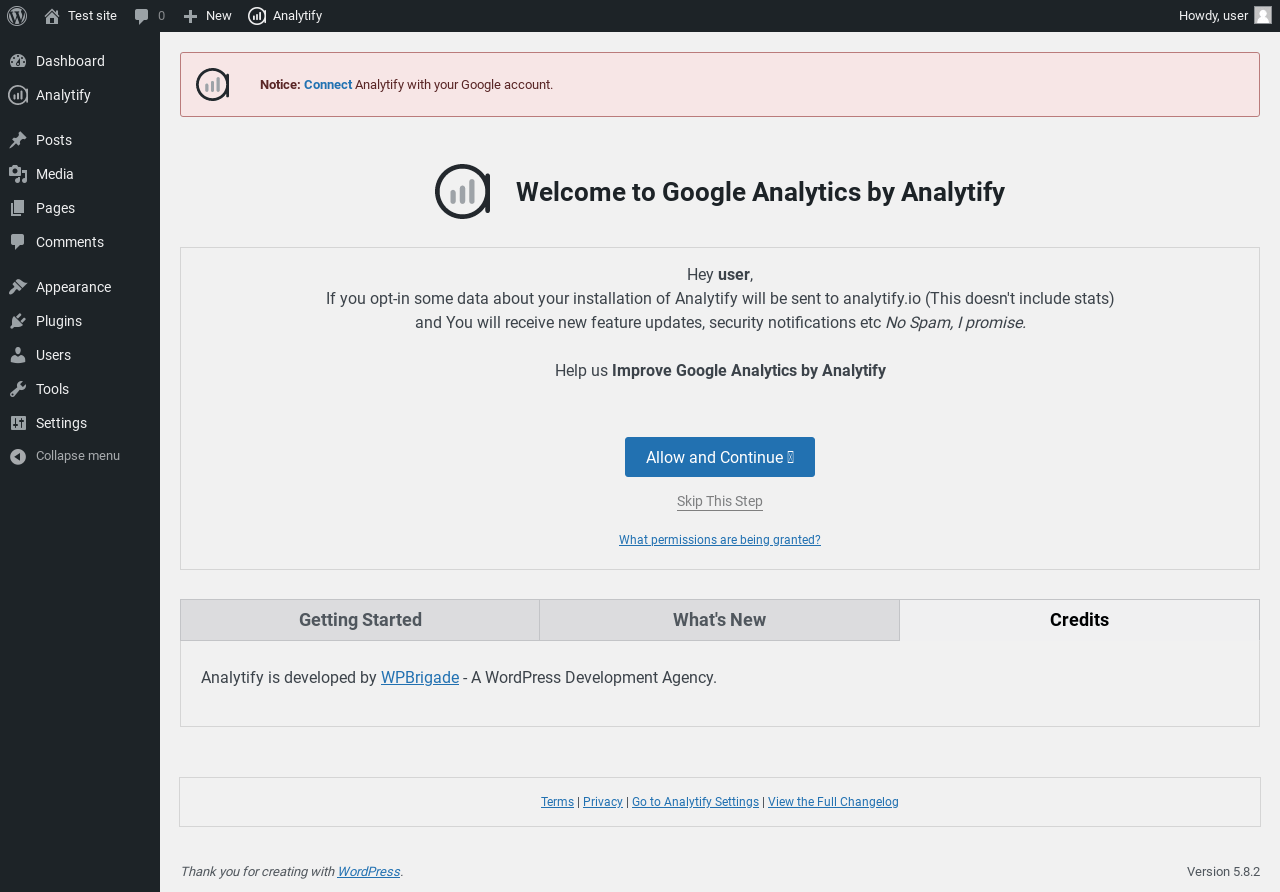Click the WordPress logo icon
This screenshot has width=1280, height=892.
point(17,16)
